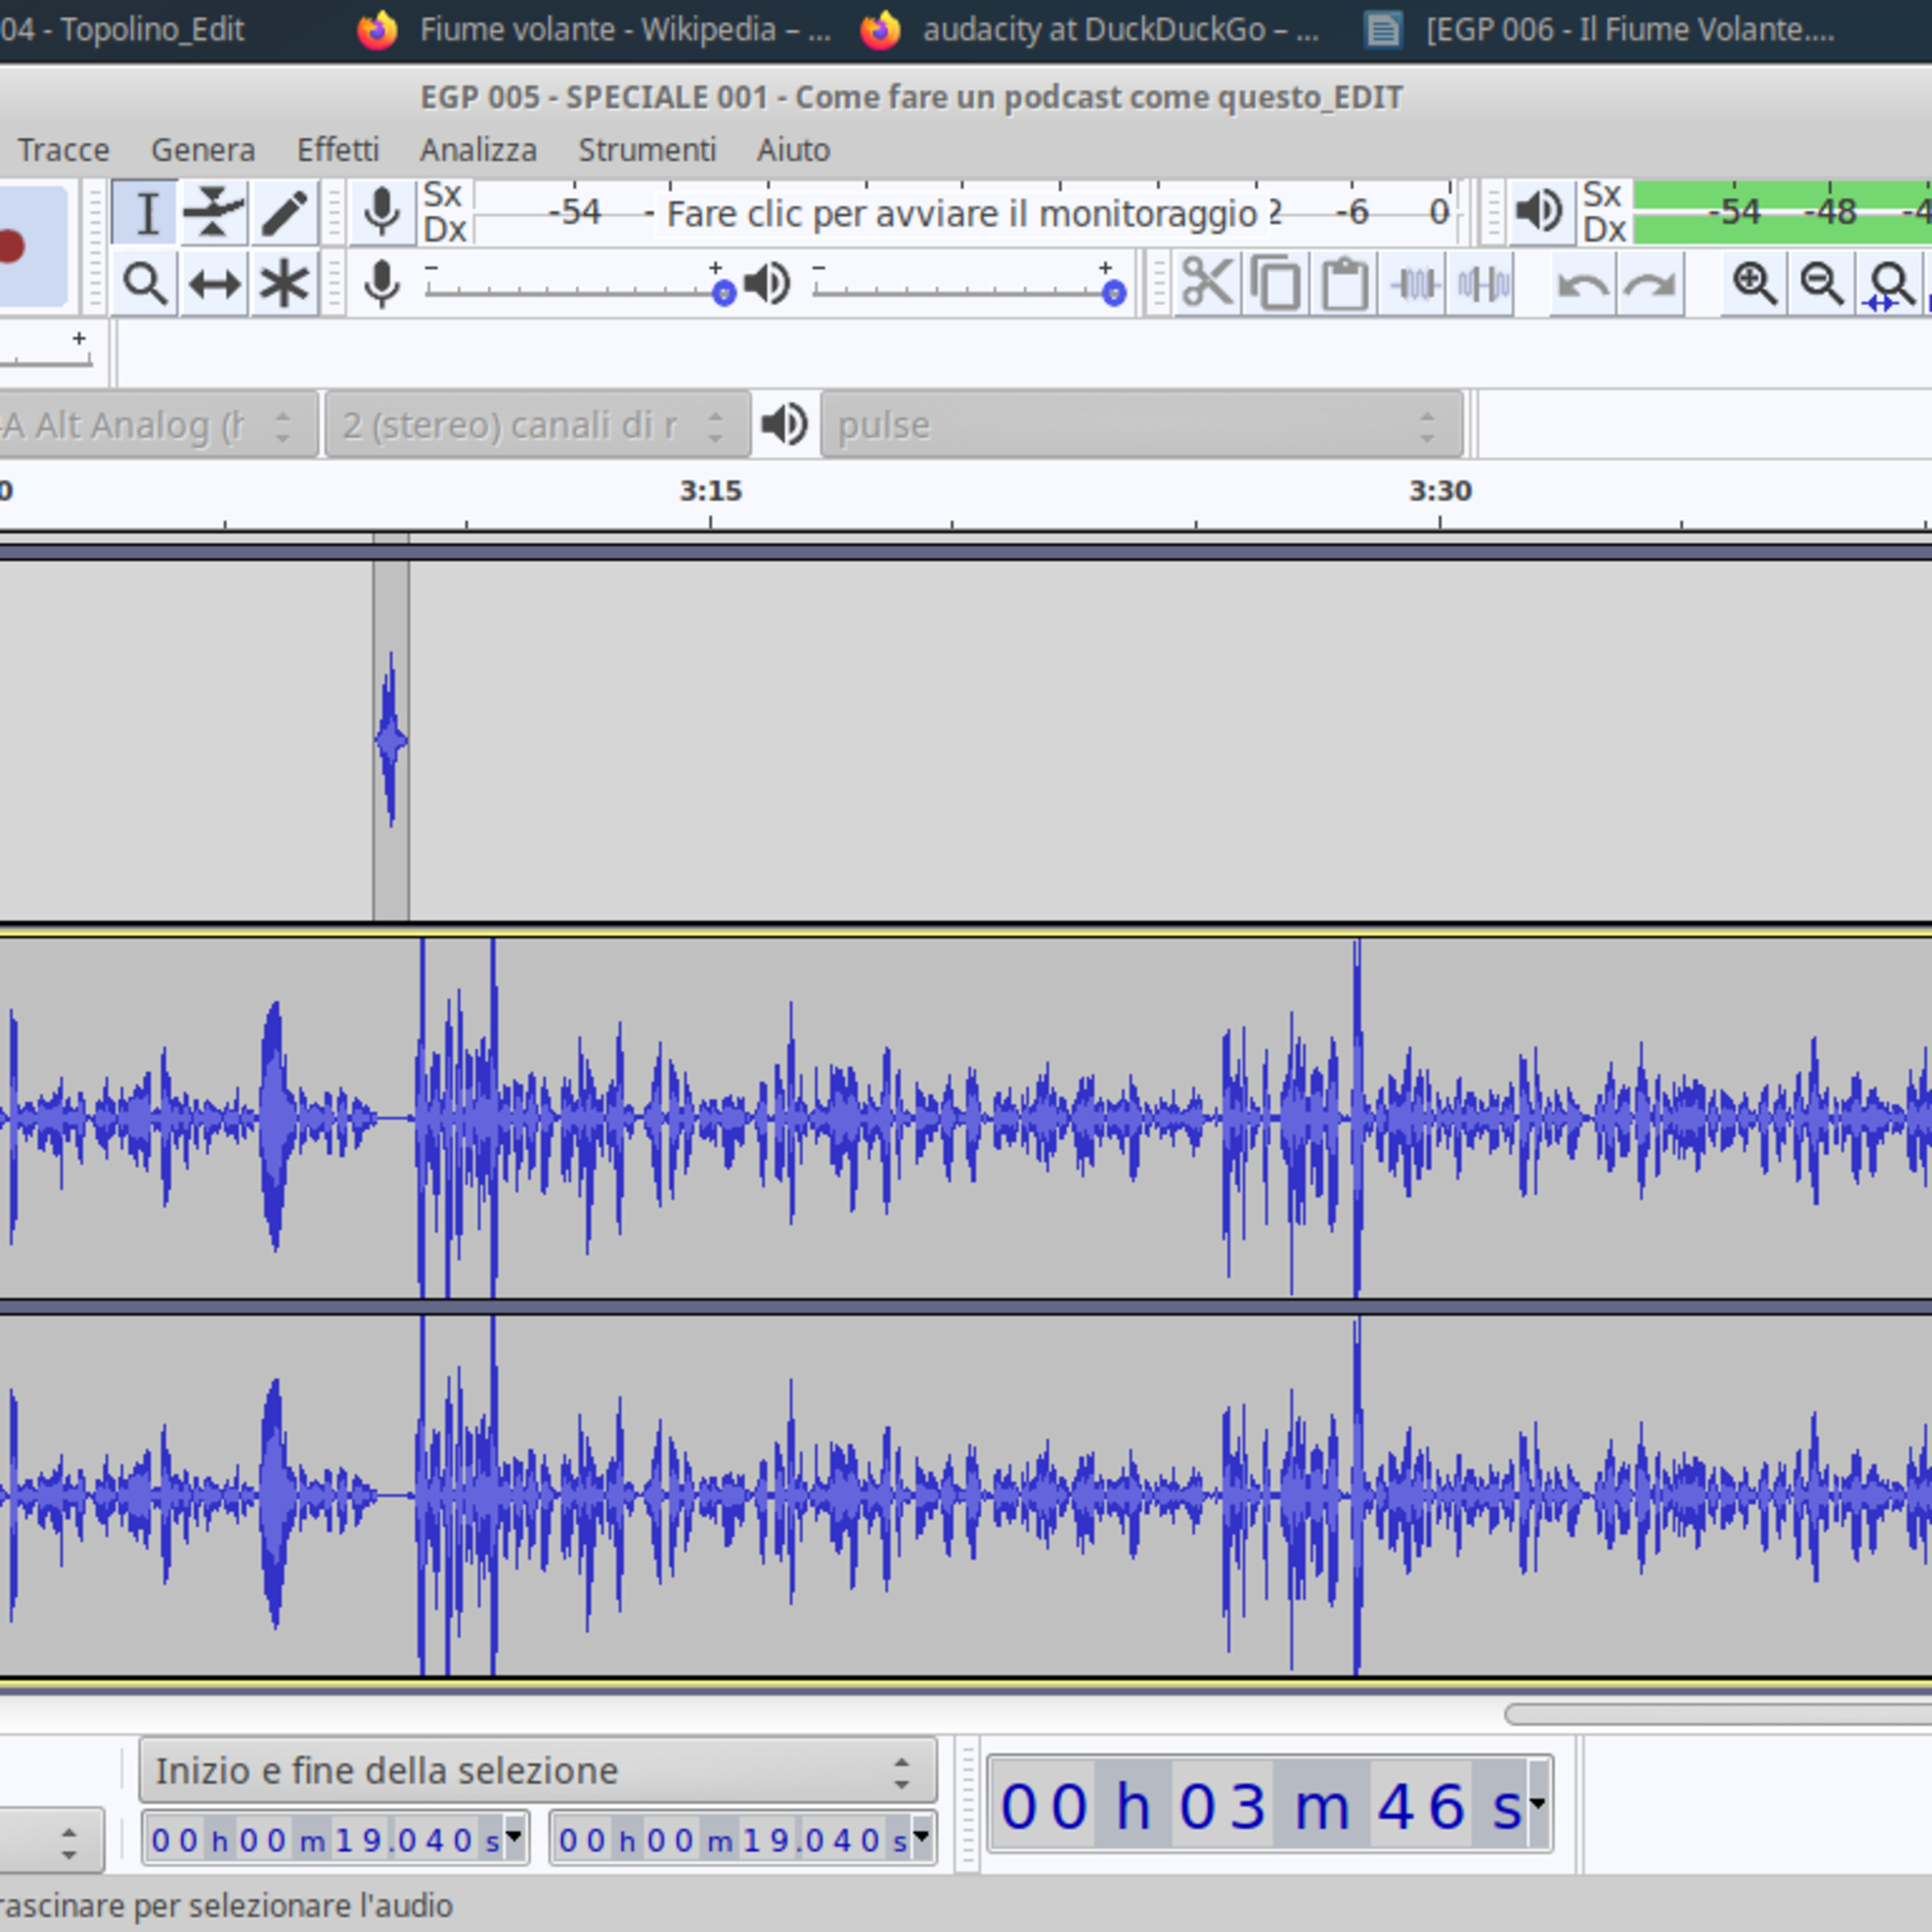This screenshot has height=1932, width=1932.
Task: Switch to audacity at DuckDuckGo Firefox window
Action: [x=1090, y=30]
